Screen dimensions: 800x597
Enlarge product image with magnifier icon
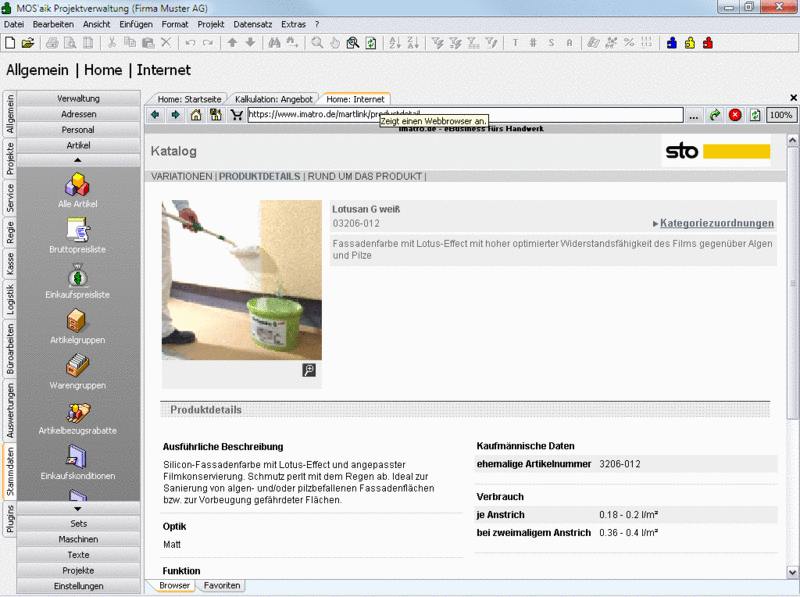[x=309, y=370]
